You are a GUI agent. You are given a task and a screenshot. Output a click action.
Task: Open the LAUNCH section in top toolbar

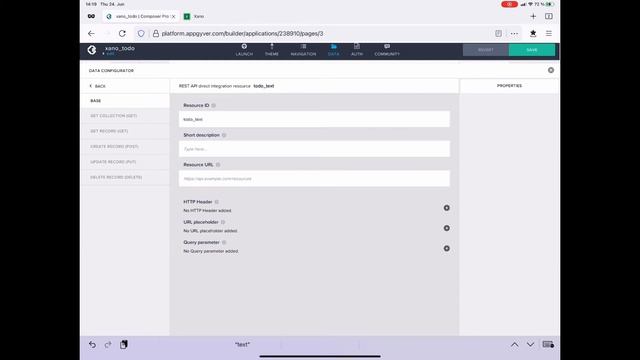[244, 50]
